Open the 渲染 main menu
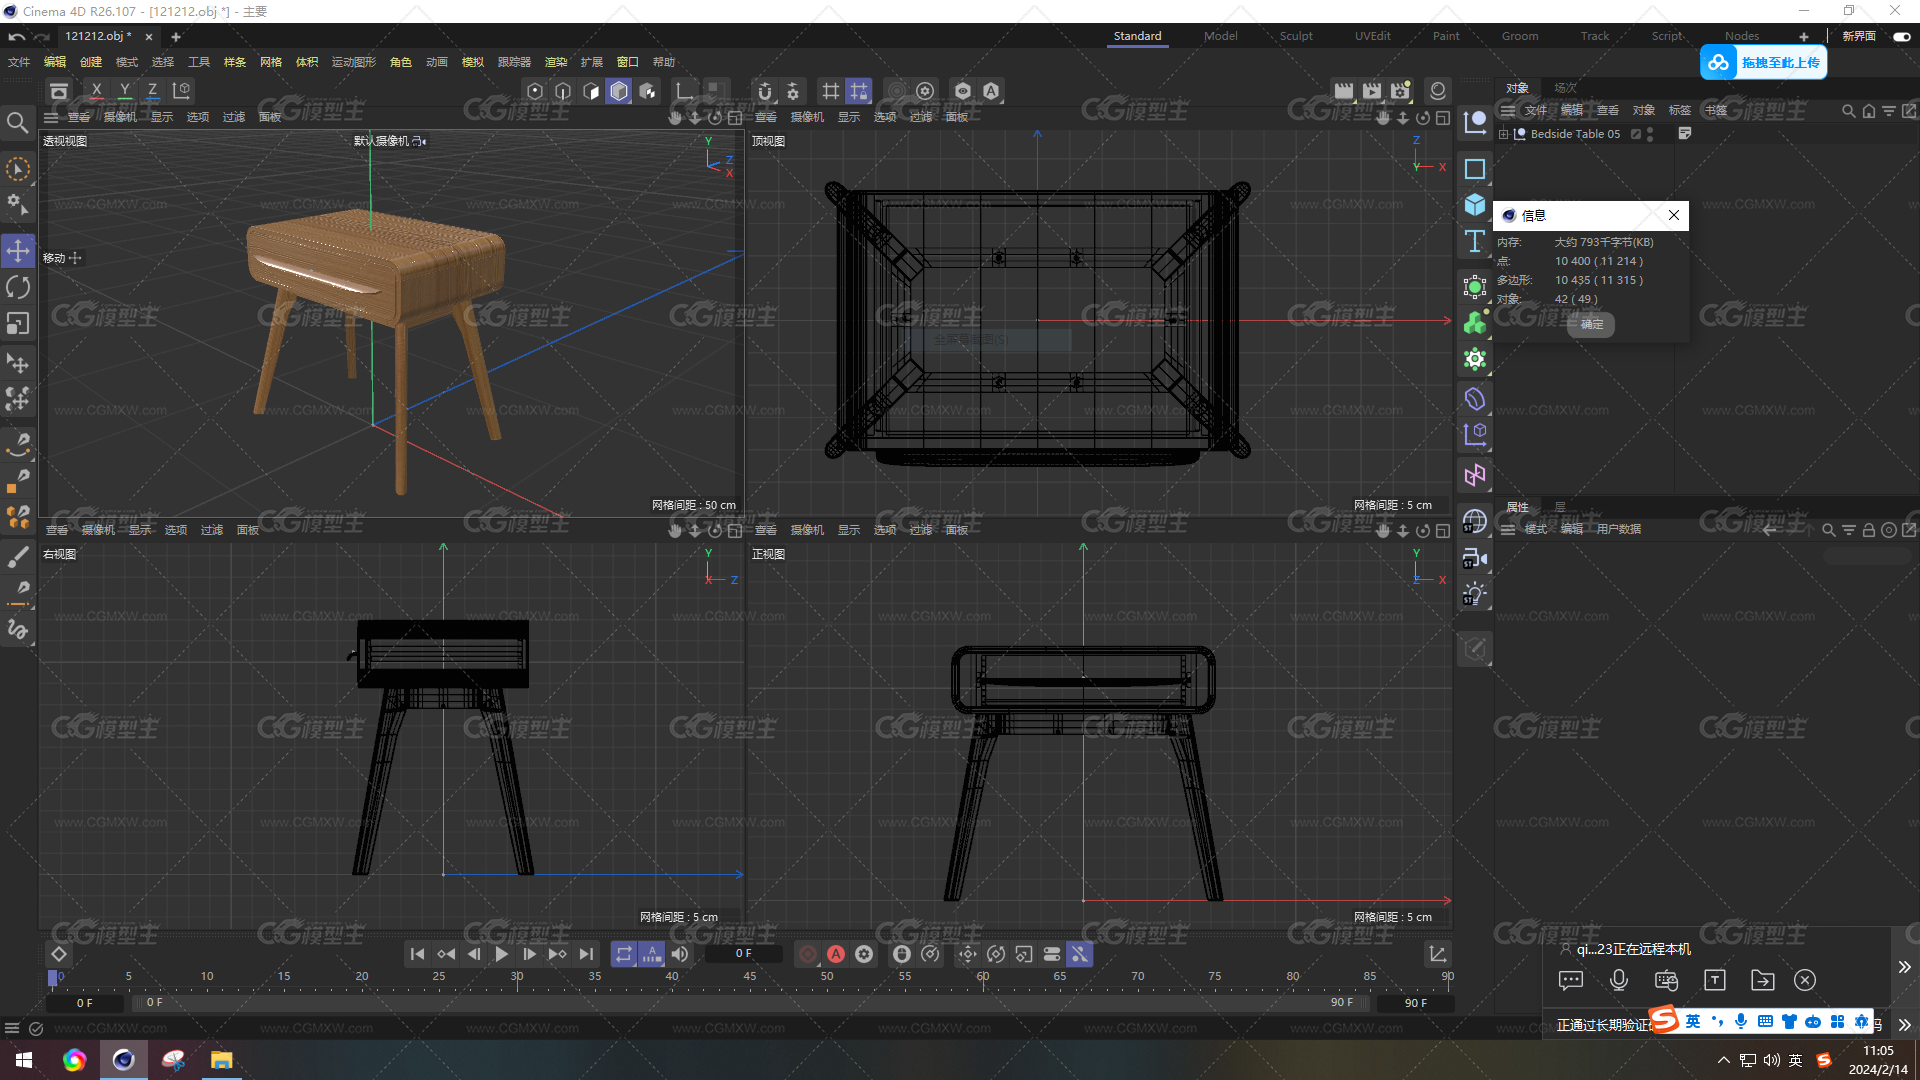Screen dimensions: 1920x1080 556,62
